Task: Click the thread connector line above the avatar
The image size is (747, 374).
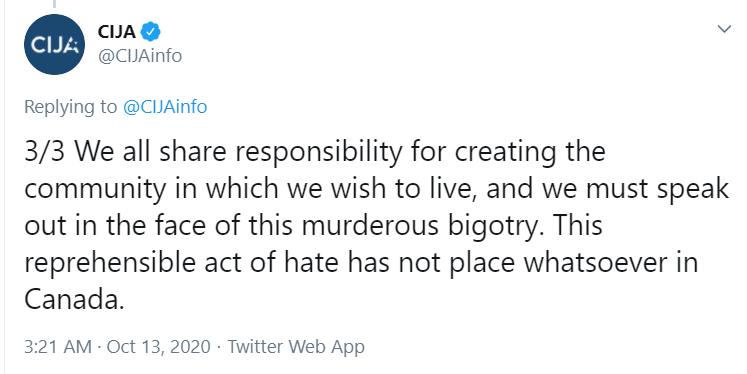Action: click(54, 4)
